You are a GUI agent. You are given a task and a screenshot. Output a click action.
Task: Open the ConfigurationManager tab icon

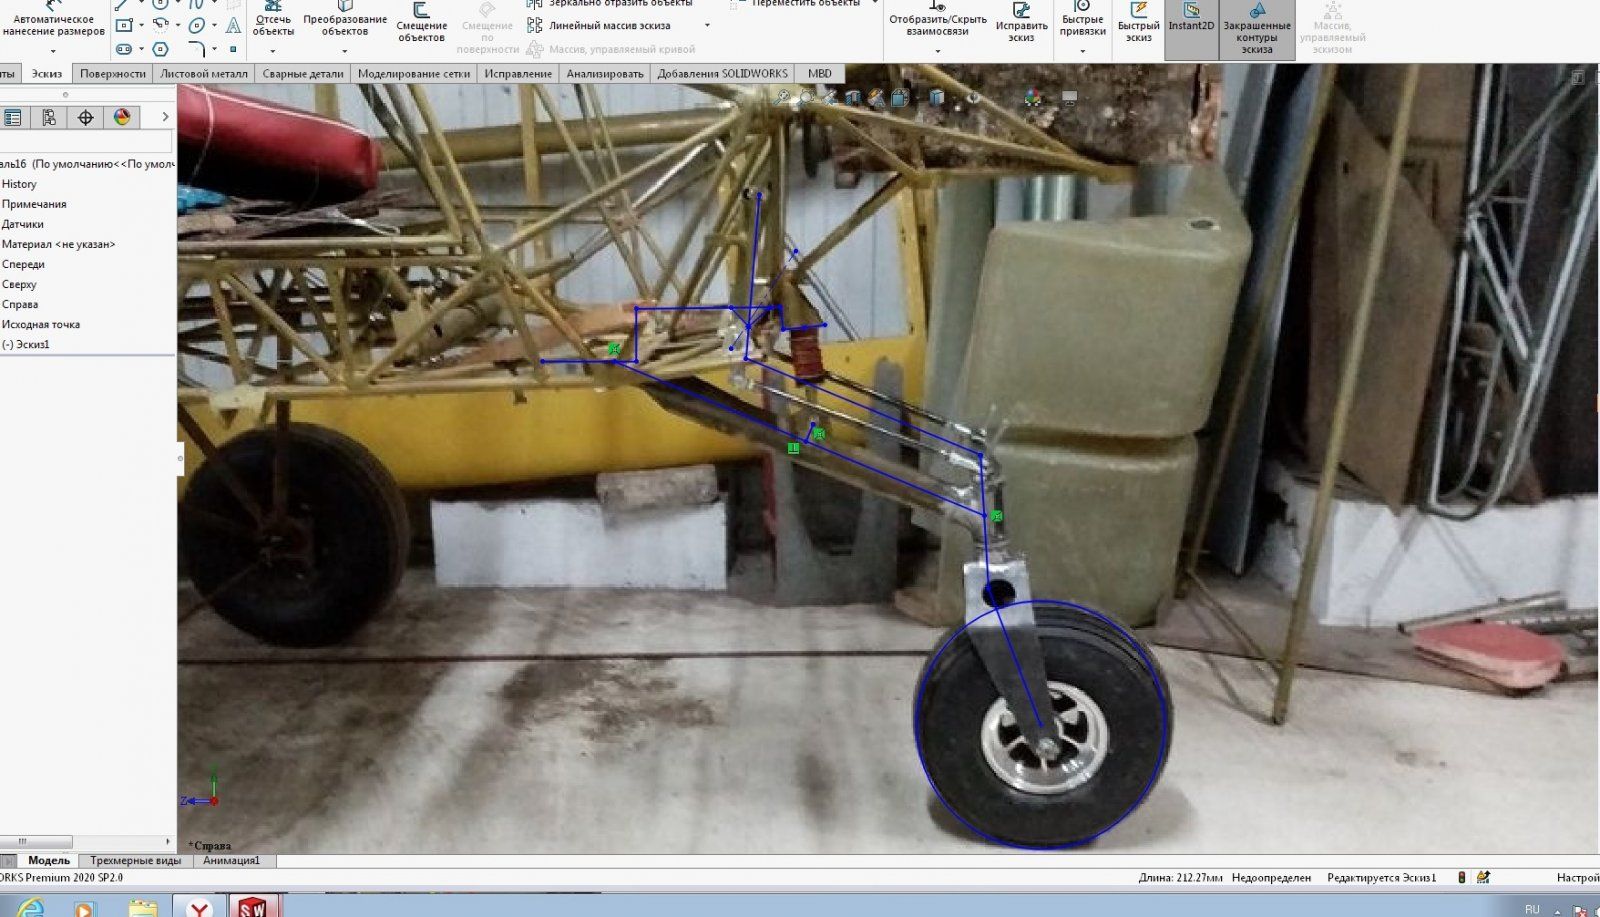(49, 118)
